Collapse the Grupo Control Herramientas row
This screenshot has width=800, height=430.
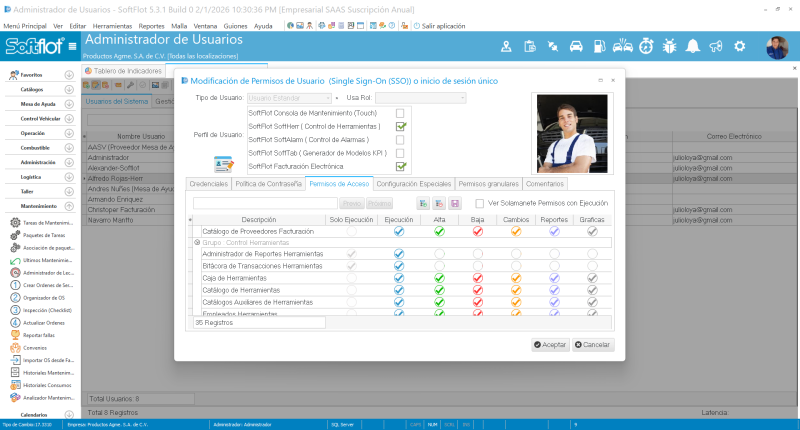(197, 243)
